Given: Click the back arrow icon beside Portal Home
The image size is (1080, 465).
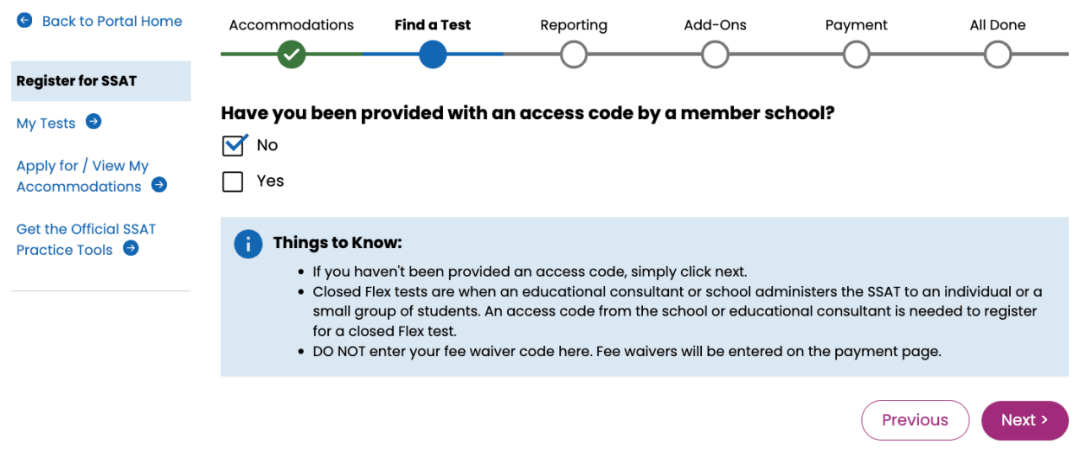Looking at the screenshot, I should point(25,21).
